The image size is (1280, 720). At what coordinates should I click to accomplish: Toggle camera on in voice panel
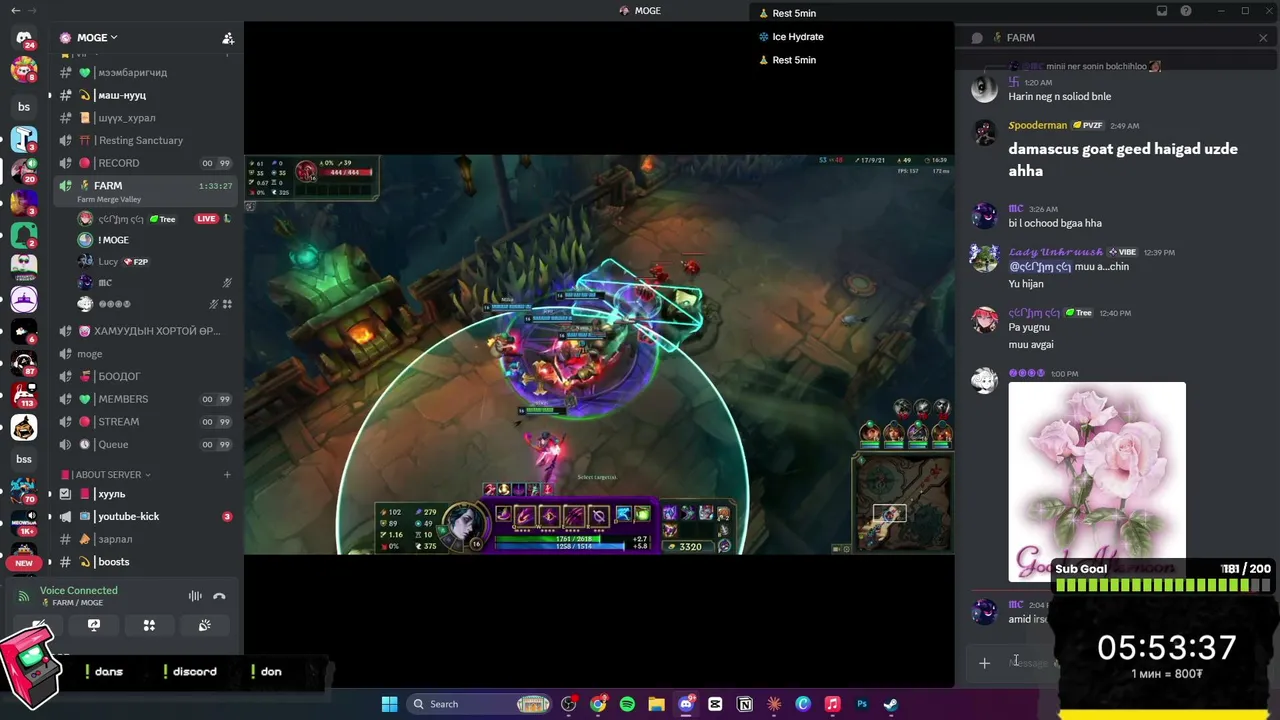click(x=38, y=625)
